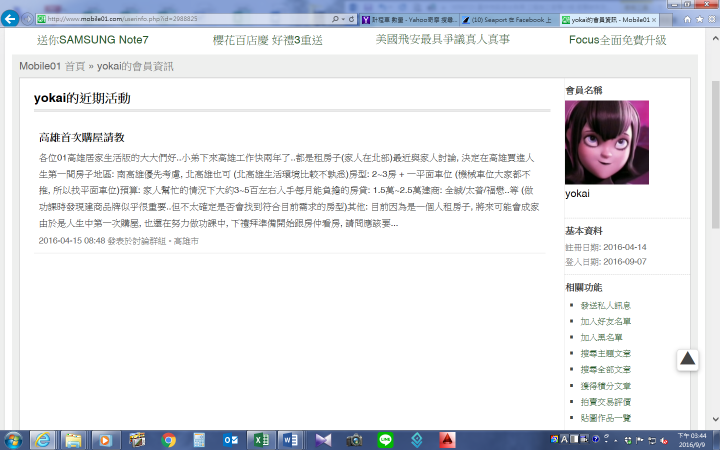Open the 美國飛安最具爭議真人真事 link
This screenshot has height=450, width=720.
[x=443, y=39]
